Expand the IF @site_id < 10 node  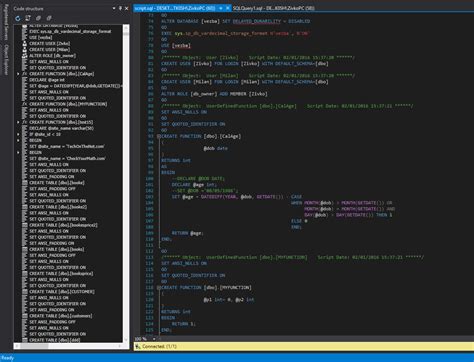pos(18,134)
